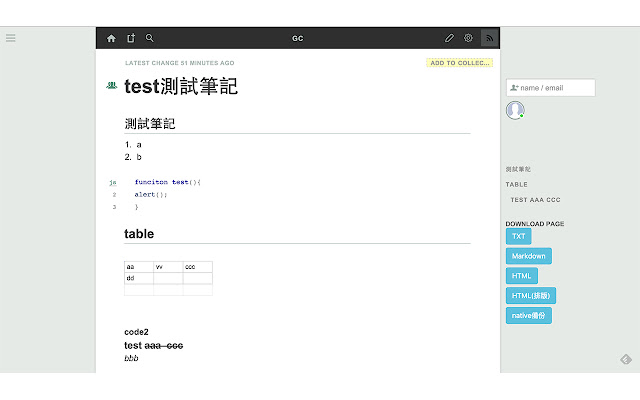640x400 pixels.
Task: Select list item a
Action: pyautogui.click(x=139, y=144)
